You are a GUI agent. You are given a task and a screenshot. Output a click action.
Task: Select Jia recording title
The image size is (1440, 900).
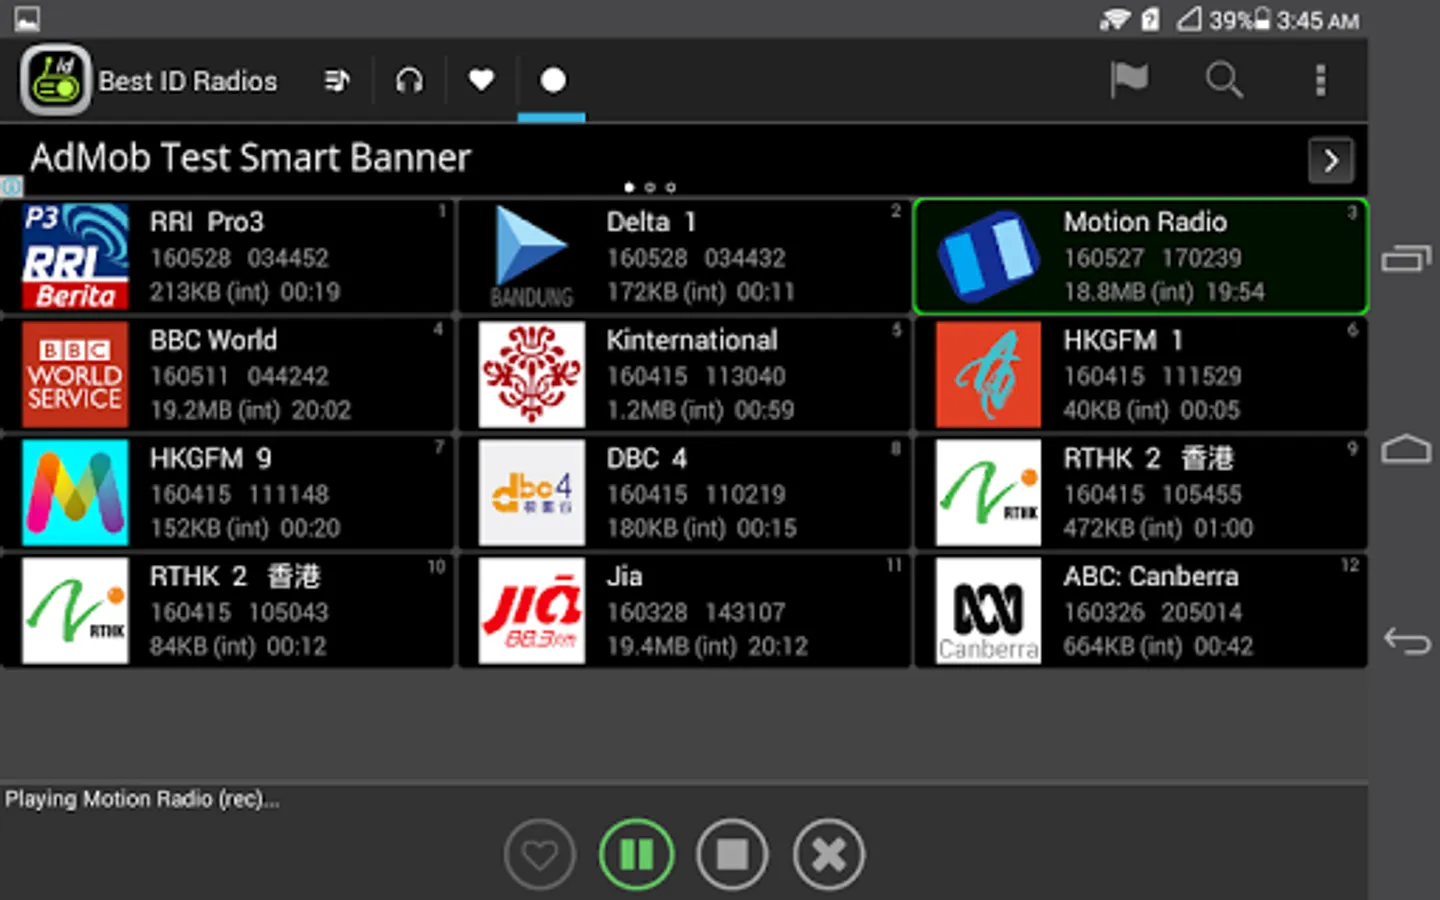click(625, 577)
